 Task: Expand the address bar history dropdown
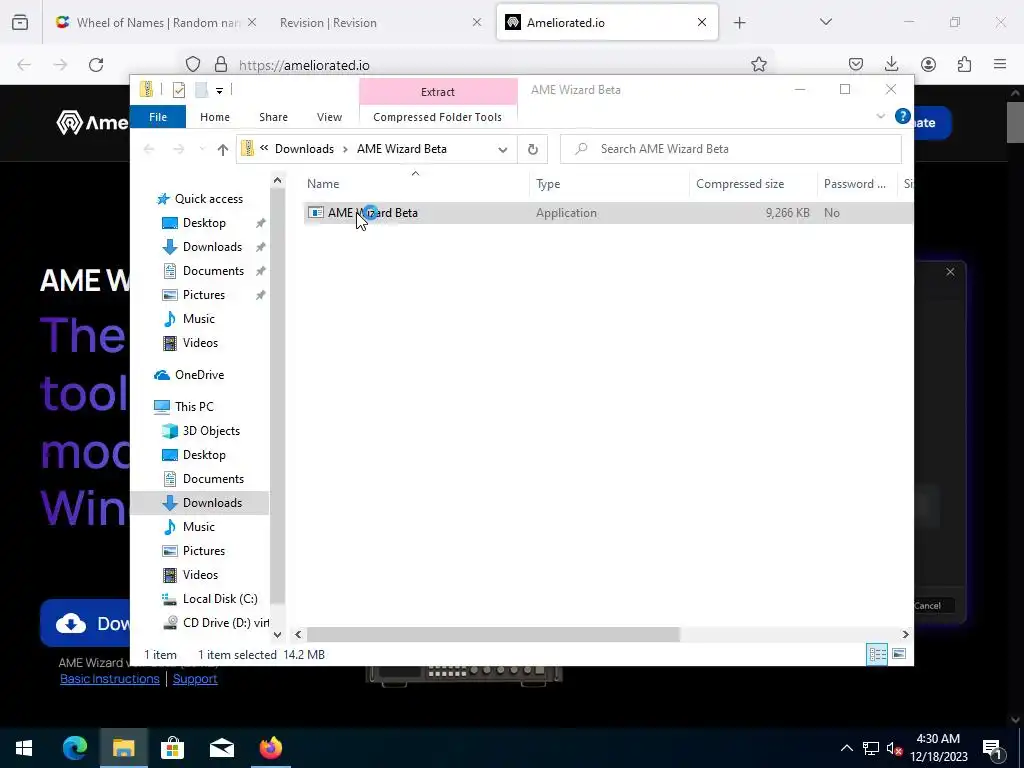502,150
